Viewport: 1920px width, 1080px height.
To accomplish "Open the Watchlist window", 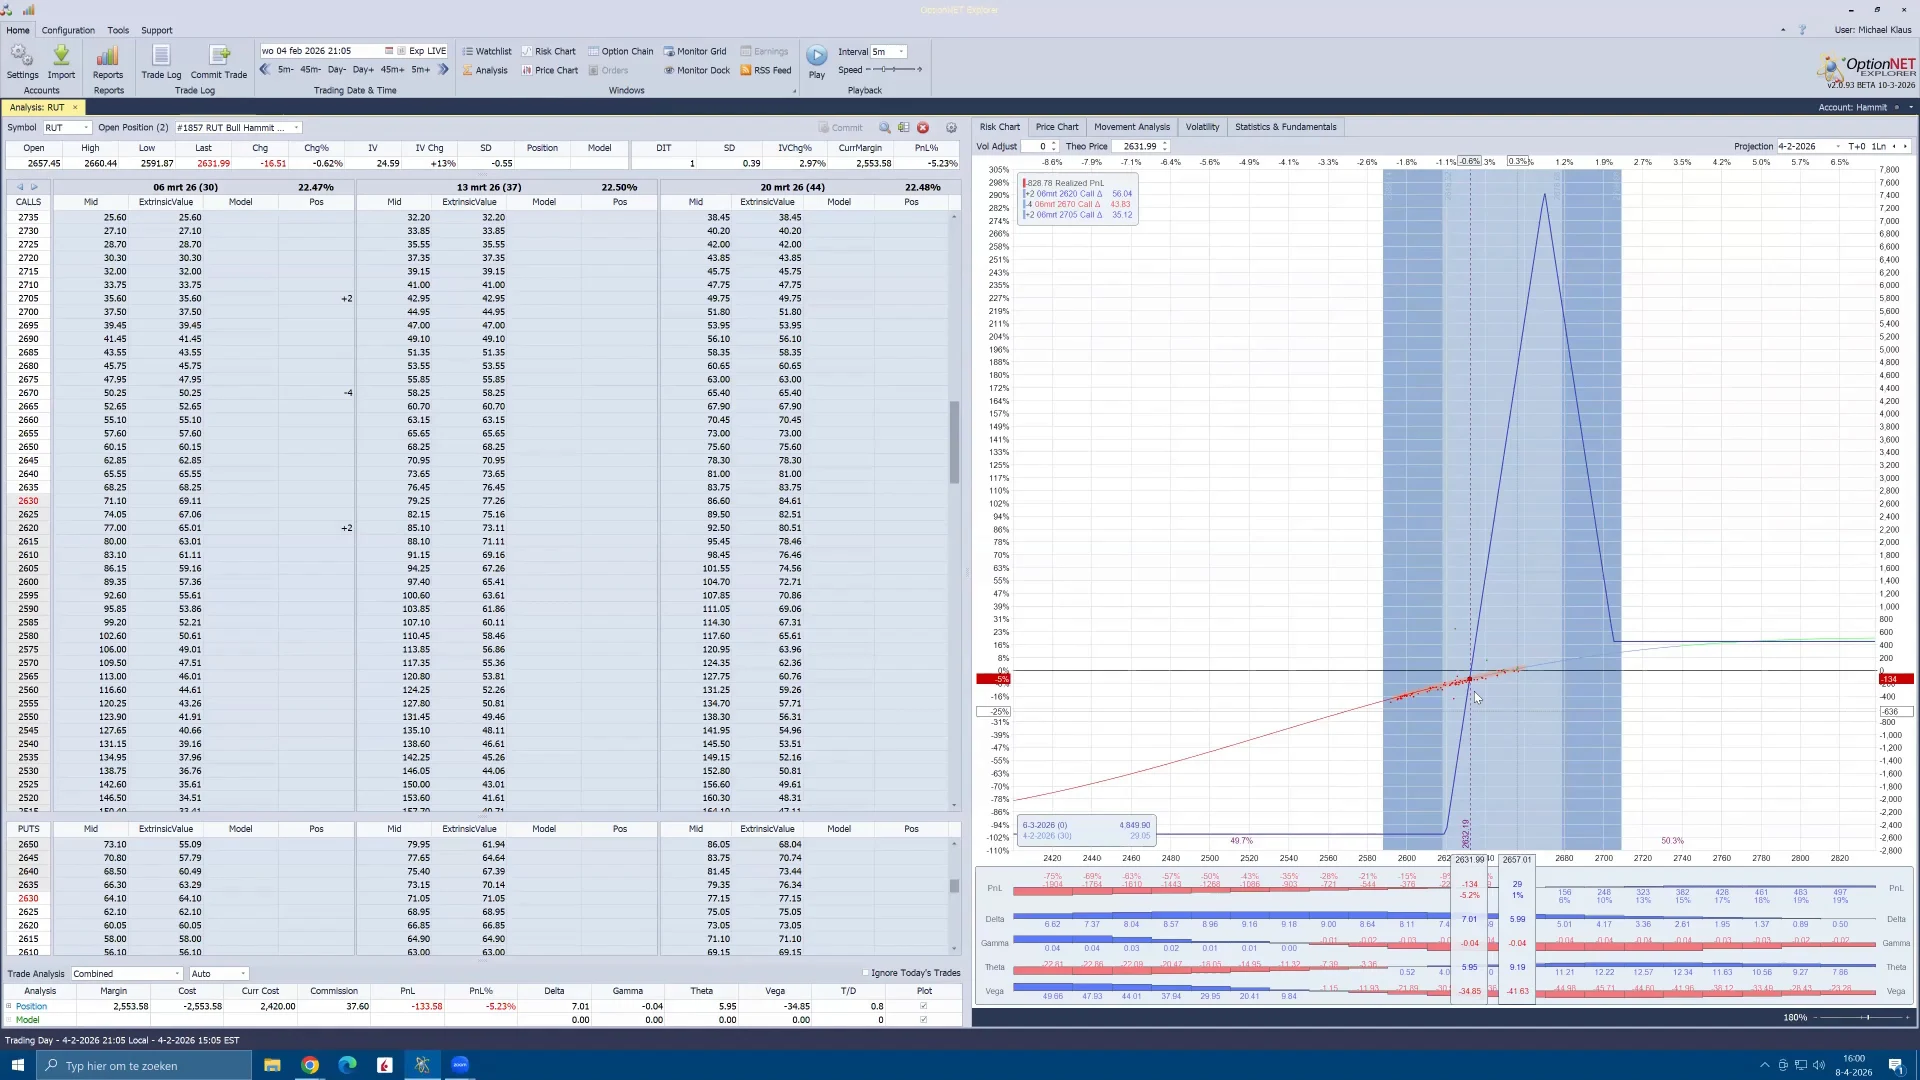I will tap(487, 51).
